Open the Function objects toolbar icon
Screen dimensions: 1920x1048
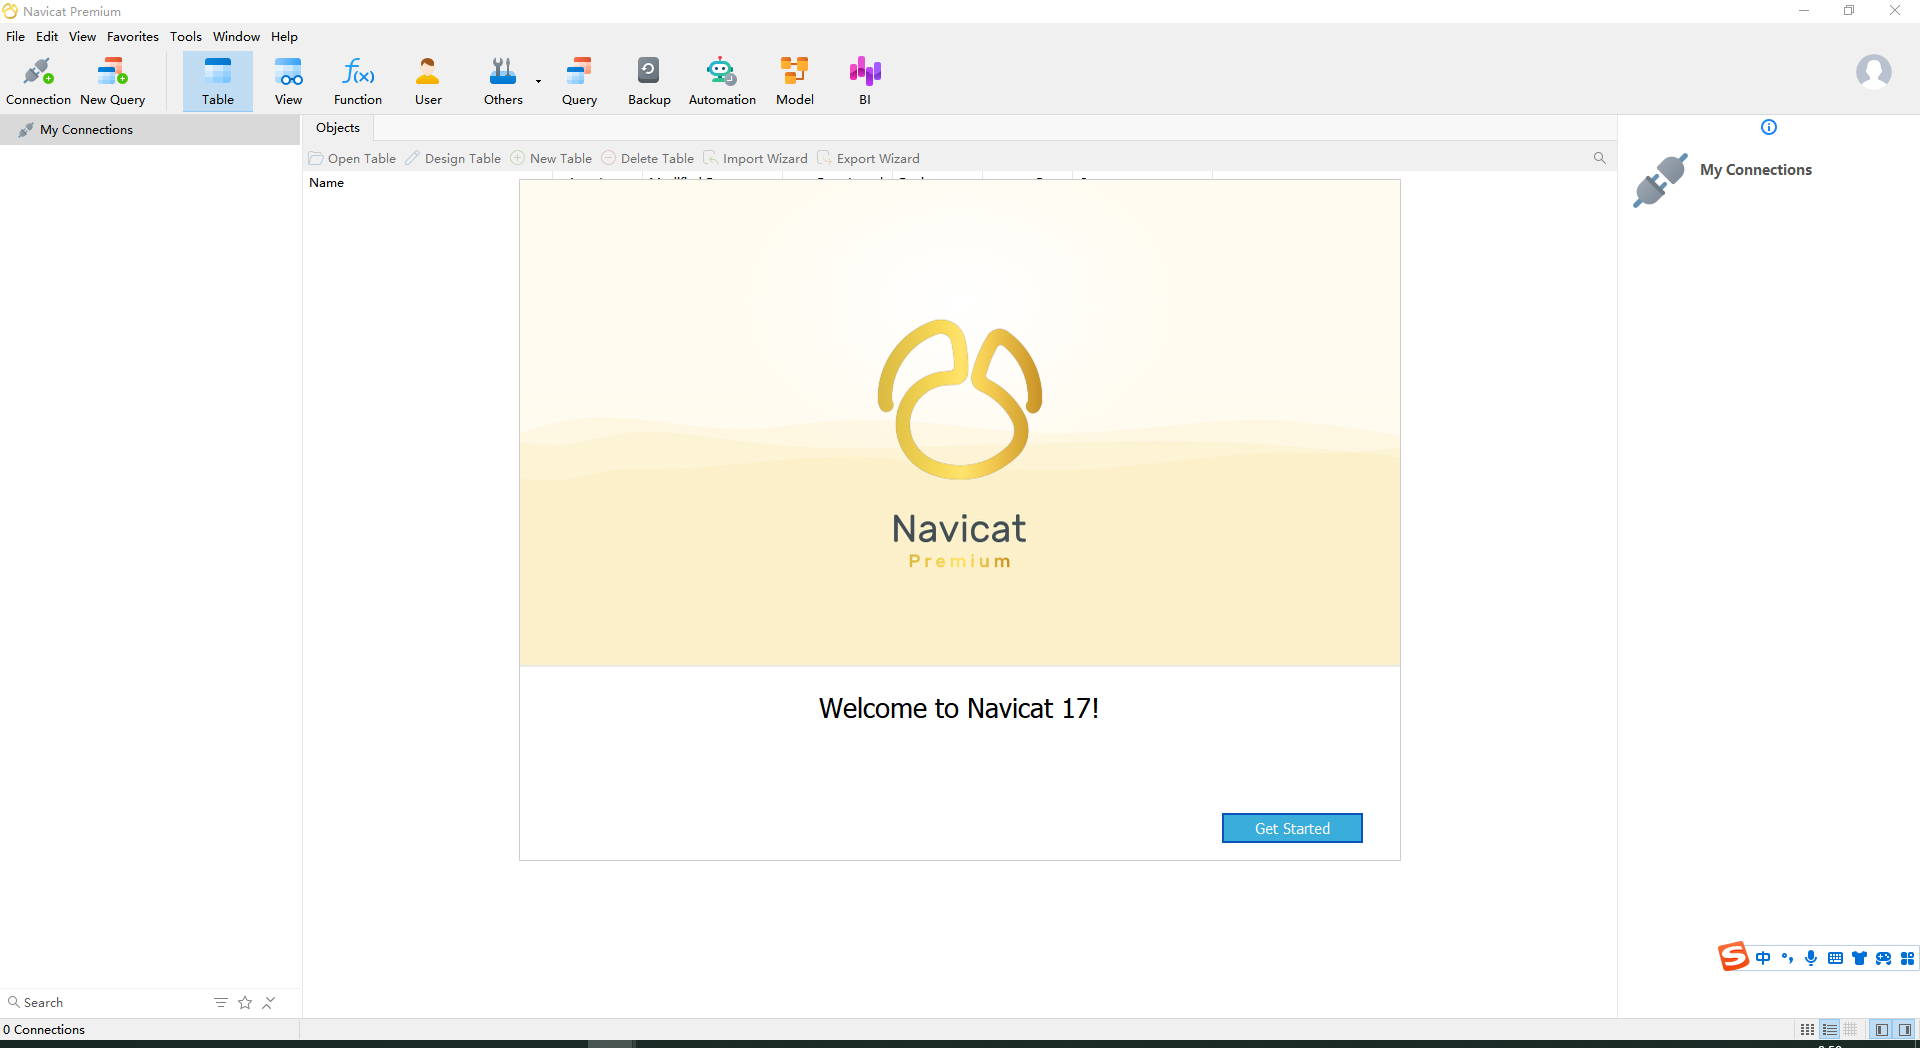coord(358,81)
